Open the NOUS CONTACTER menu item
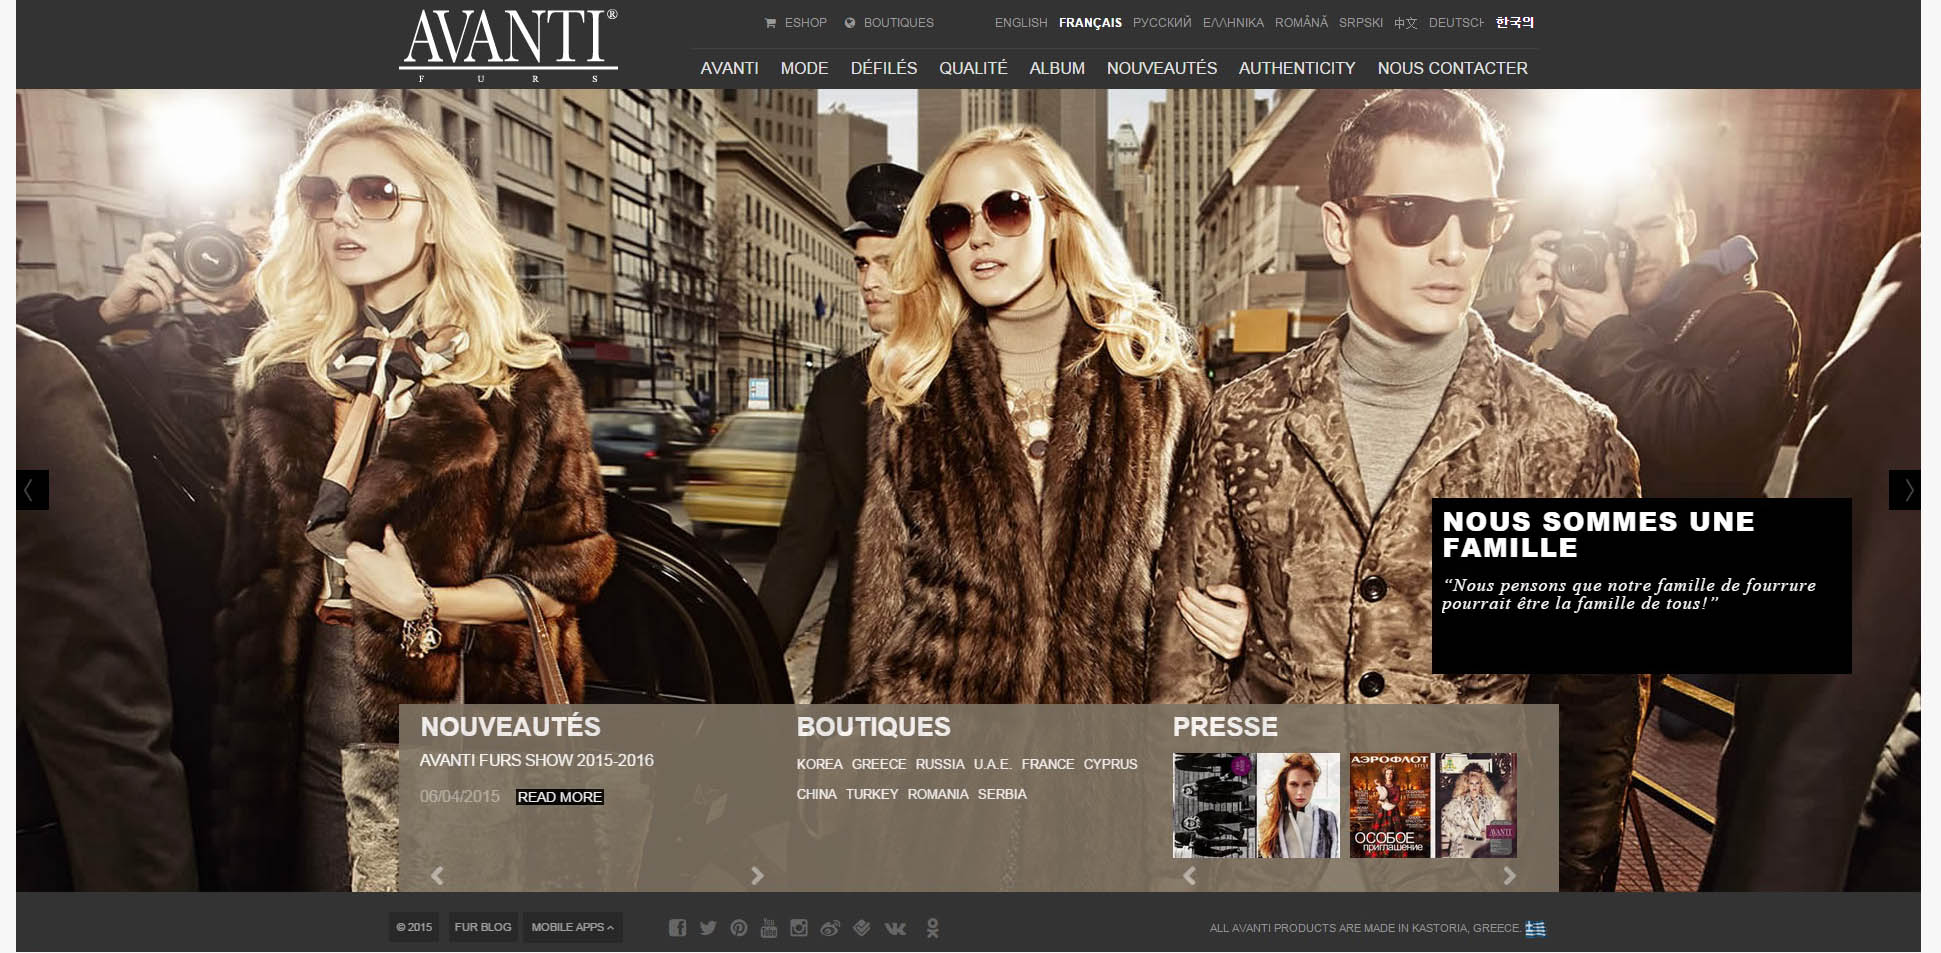 point(1452,68)
